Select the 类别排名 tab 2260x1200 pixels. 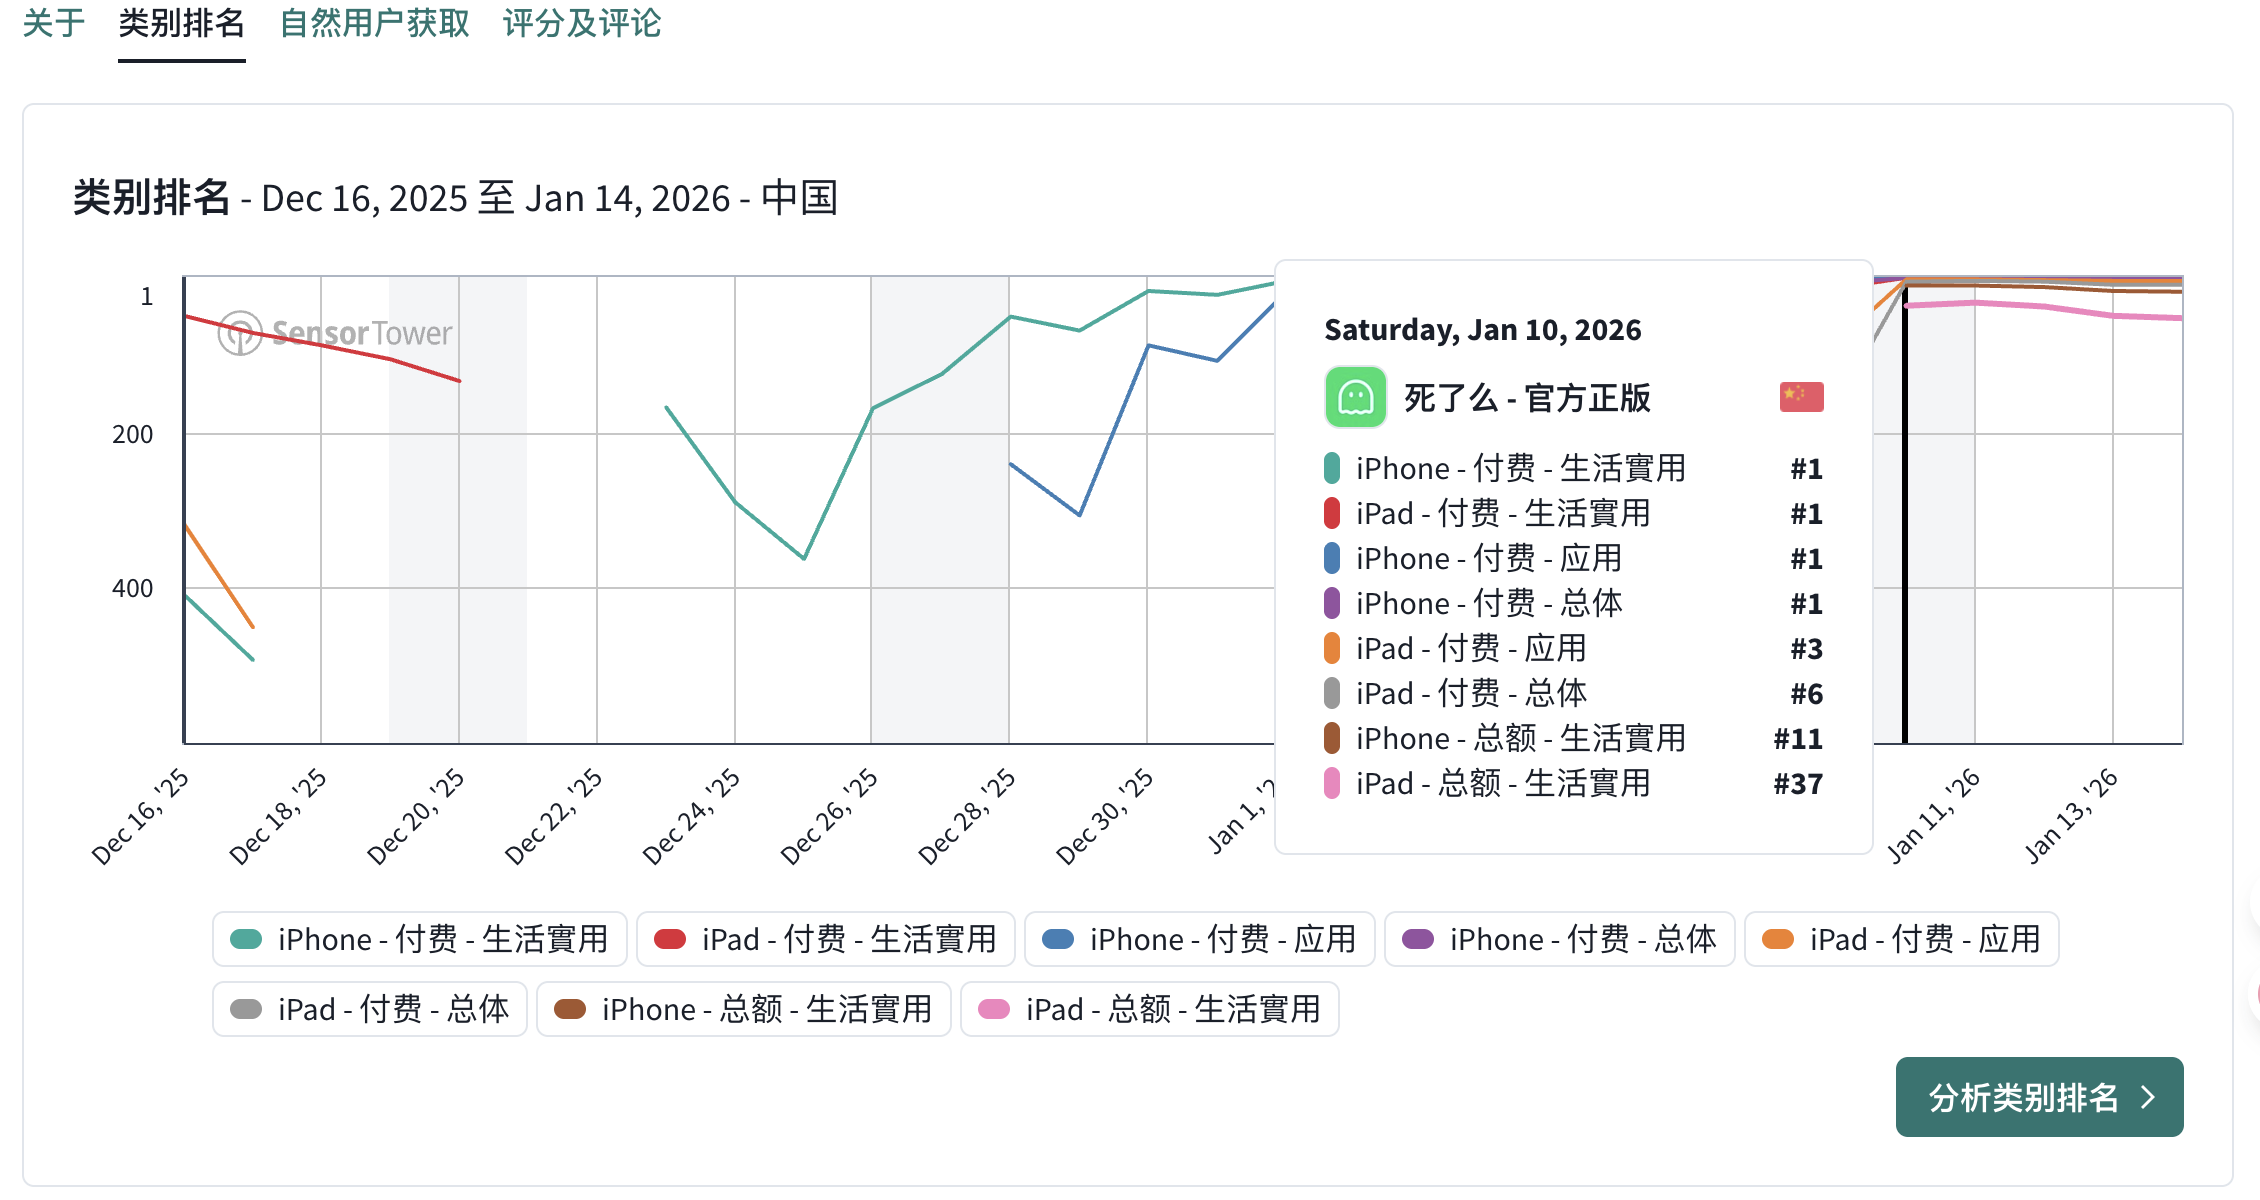(x=181, y=24)
